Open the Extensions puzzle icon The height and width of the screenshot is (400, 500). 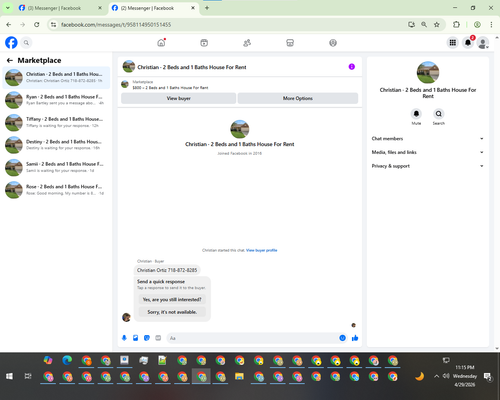(456, 25)
